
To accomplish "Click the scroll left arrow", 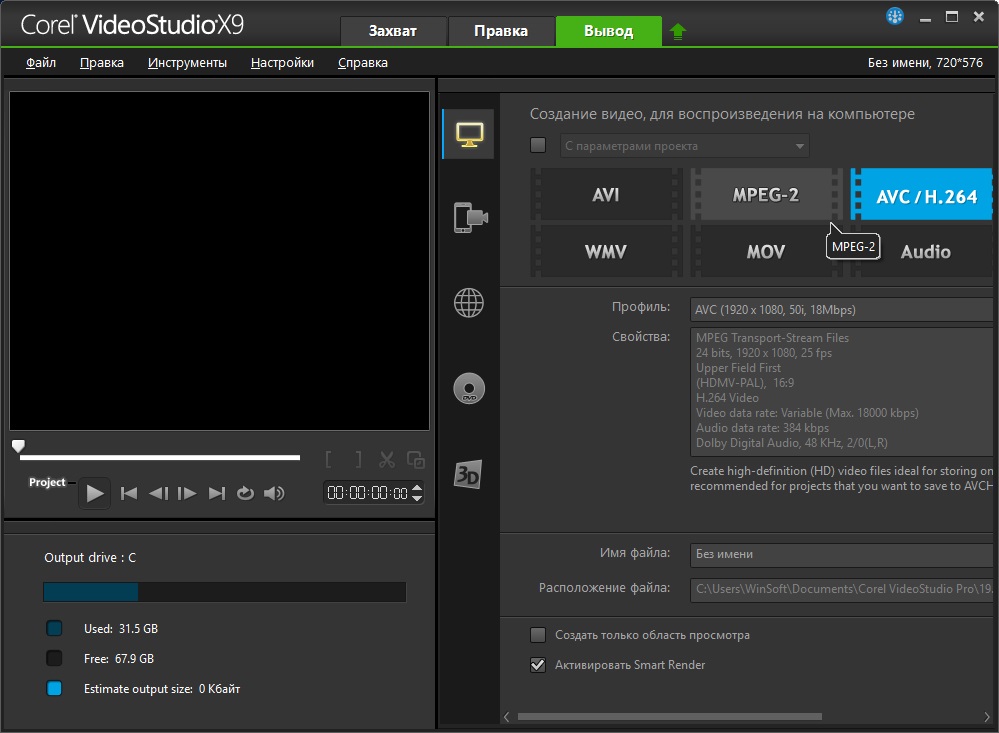I will (507, 716).
